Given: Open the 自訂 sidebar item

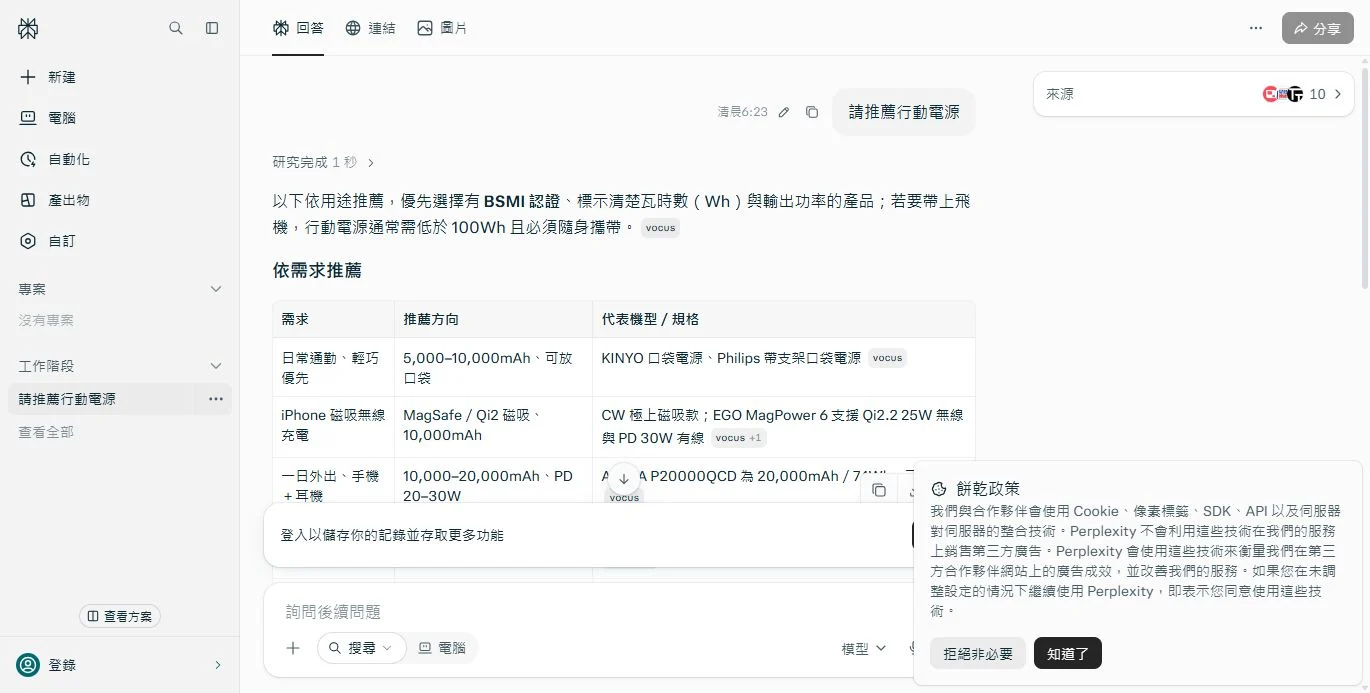Looking at the screenshot, I should [x=120, y=241].
